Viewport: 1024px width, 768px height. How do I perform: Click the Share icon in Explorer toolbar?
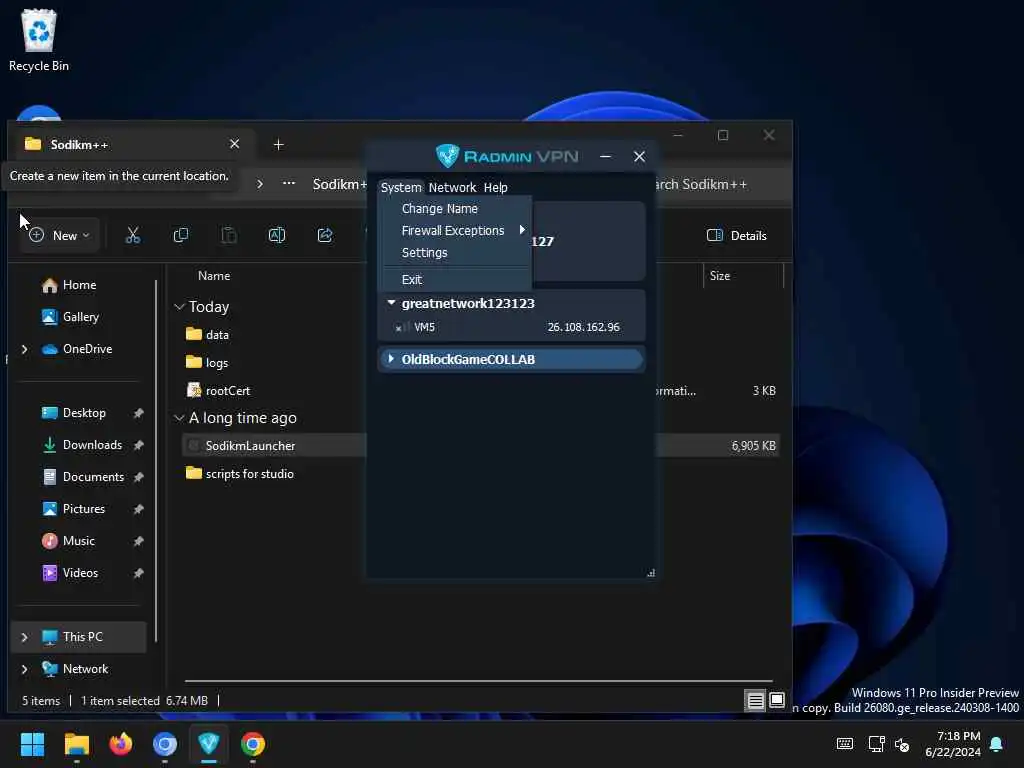325,235
